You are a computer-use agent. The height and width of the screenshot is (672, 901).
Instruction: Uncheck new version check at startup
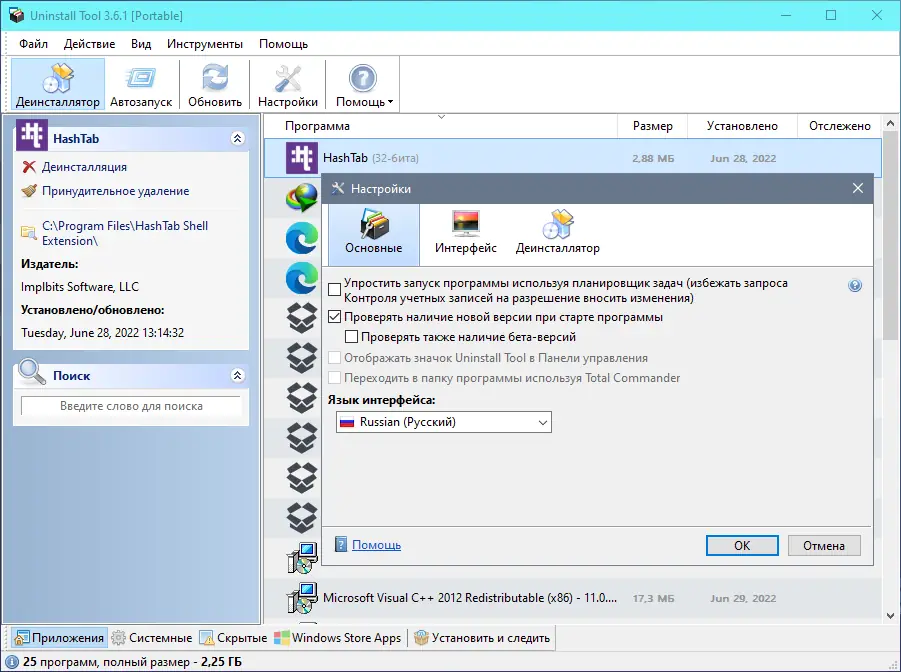tap(334, 317)
